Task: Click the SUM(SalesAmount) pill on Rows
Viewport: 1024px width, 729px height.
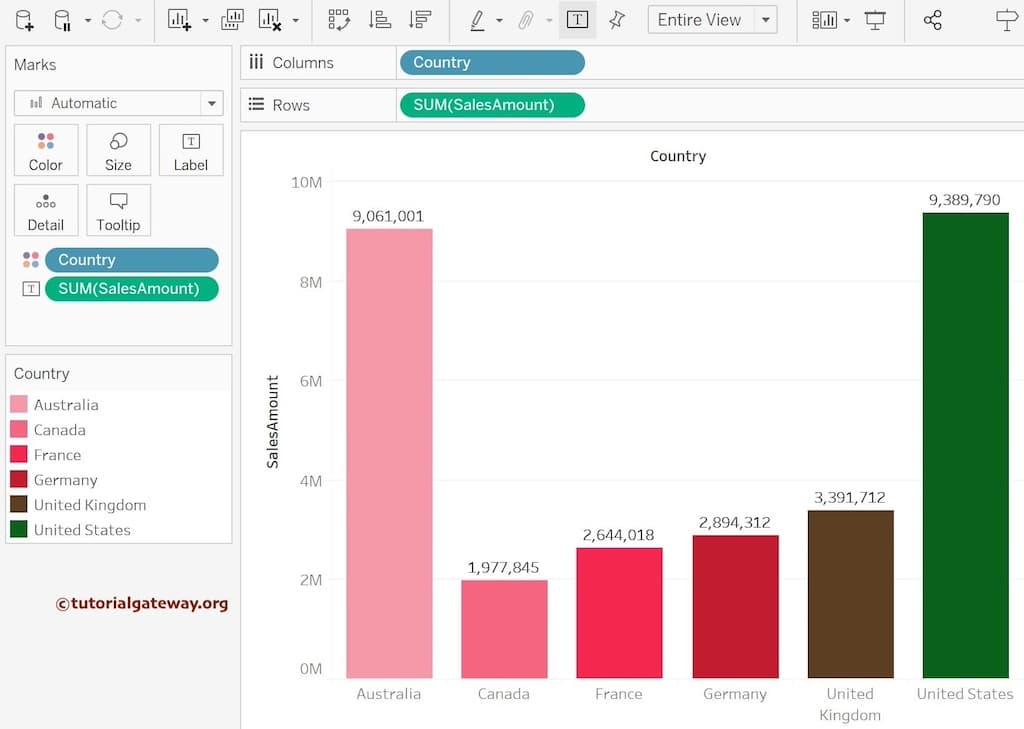Action: pyautogui.click(x=492, y=104)
